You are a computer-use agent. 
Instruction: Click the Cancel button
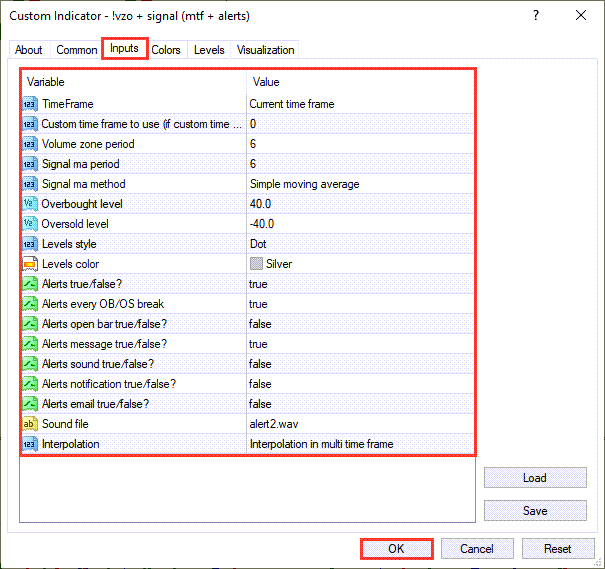pos(477,549)
